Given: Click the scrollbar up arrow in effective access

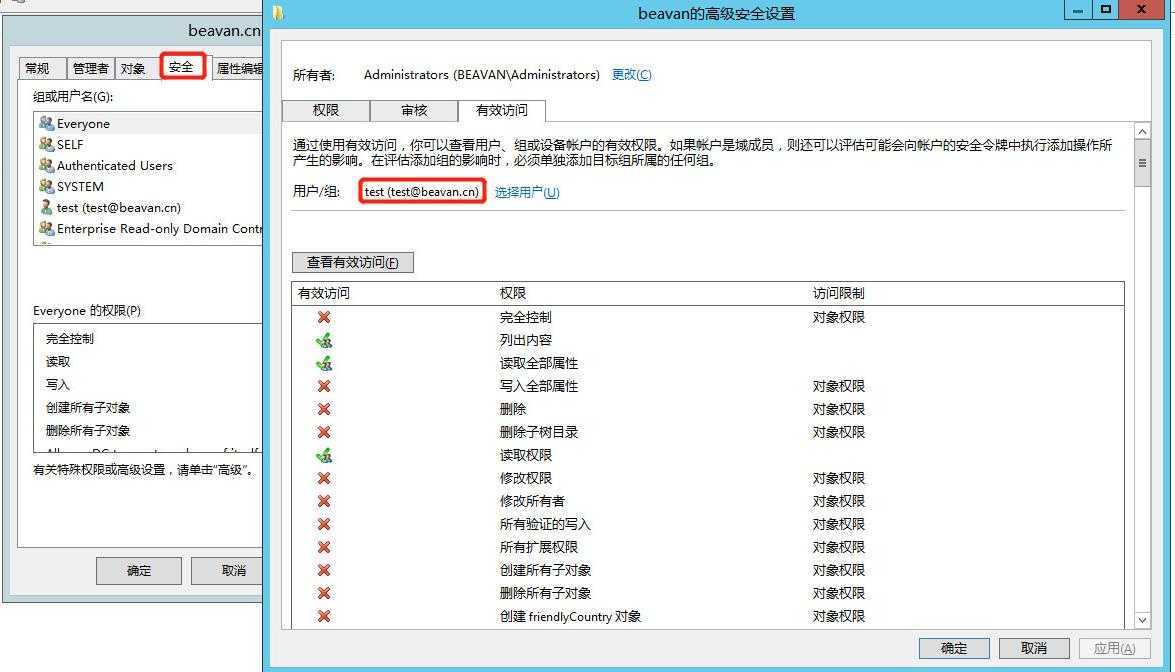Looking at the screenshot, I should pos(1142,132).
